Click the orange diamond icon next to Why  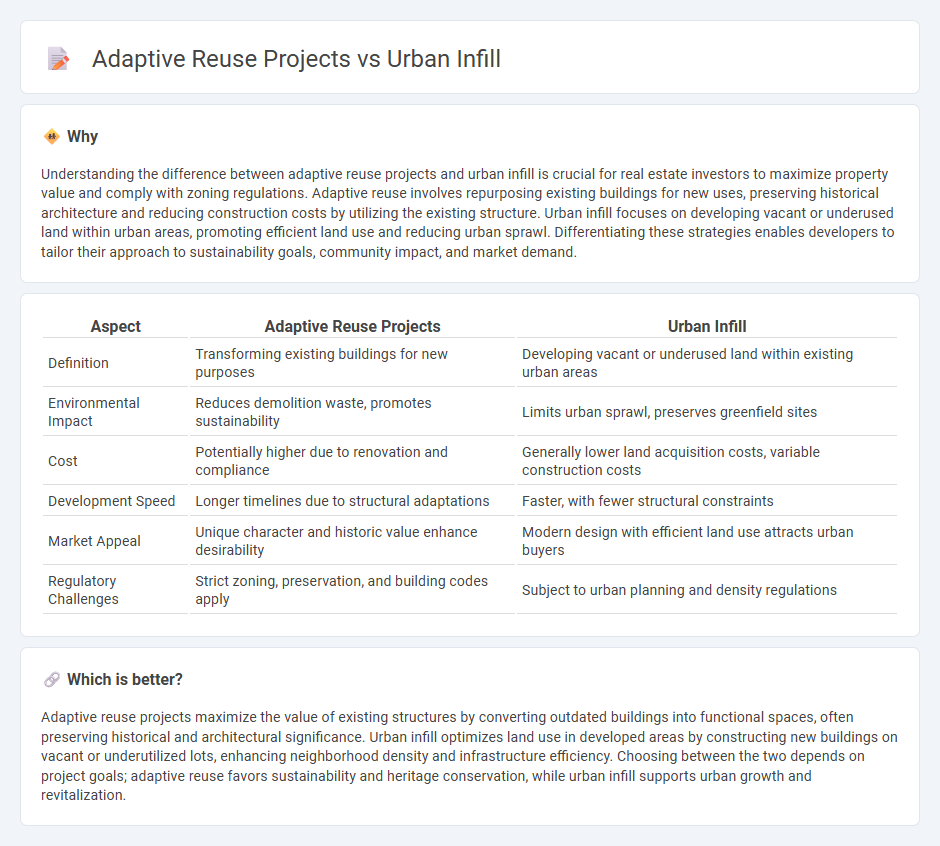point(52,137)
